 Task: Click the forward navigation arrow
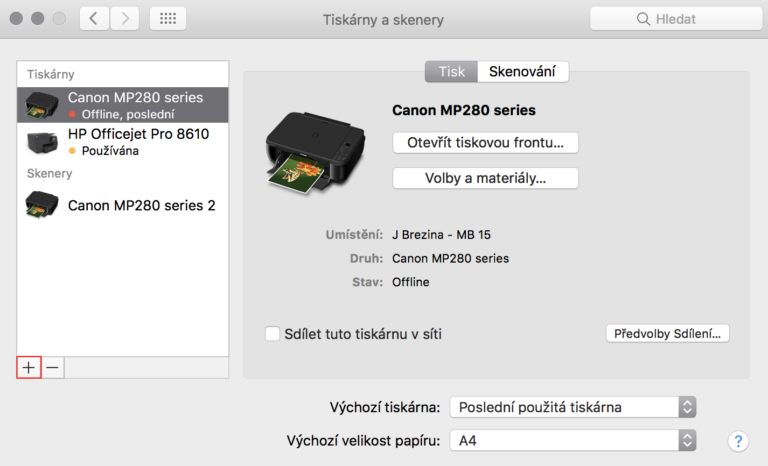click(x=125, y=19)
